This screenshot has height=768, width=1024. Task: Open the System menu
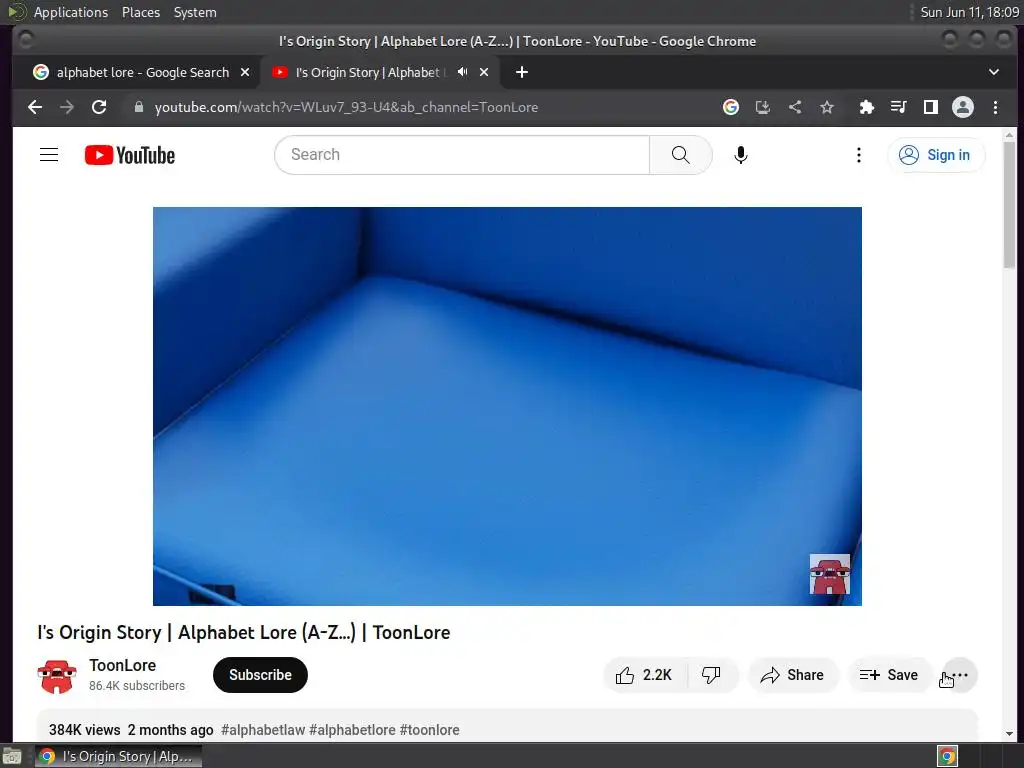pyautogui.click(x=195, y=12)
